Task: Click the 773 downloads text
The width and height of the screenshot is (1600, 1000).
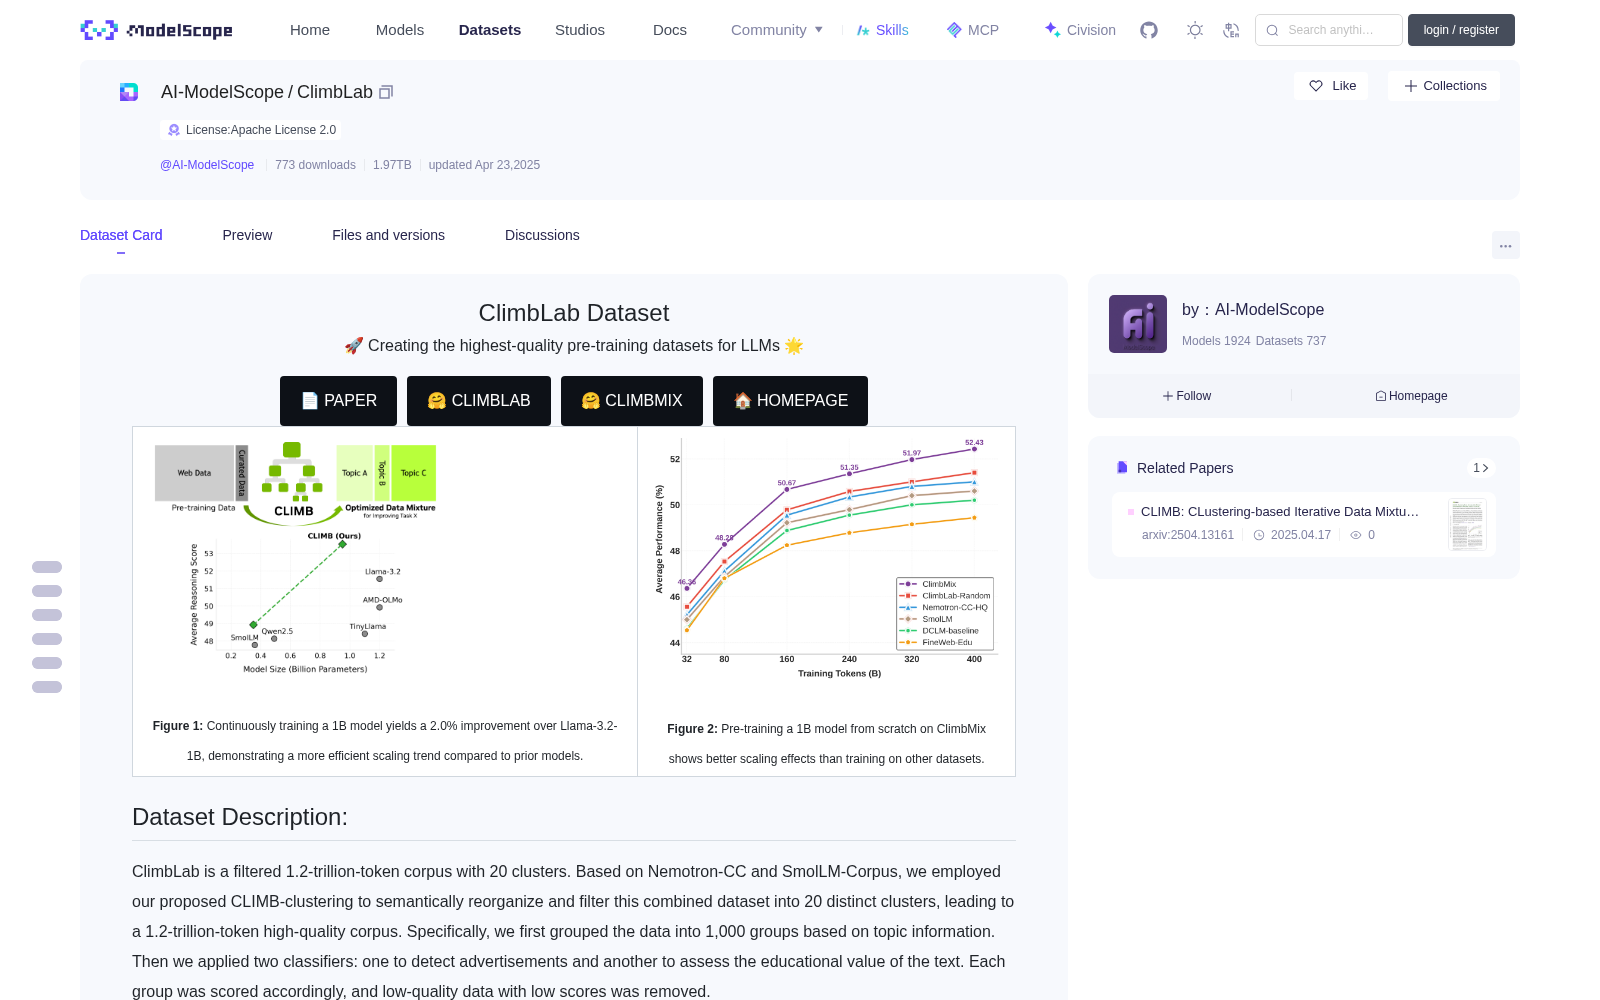Action: (x=315, y=165)
